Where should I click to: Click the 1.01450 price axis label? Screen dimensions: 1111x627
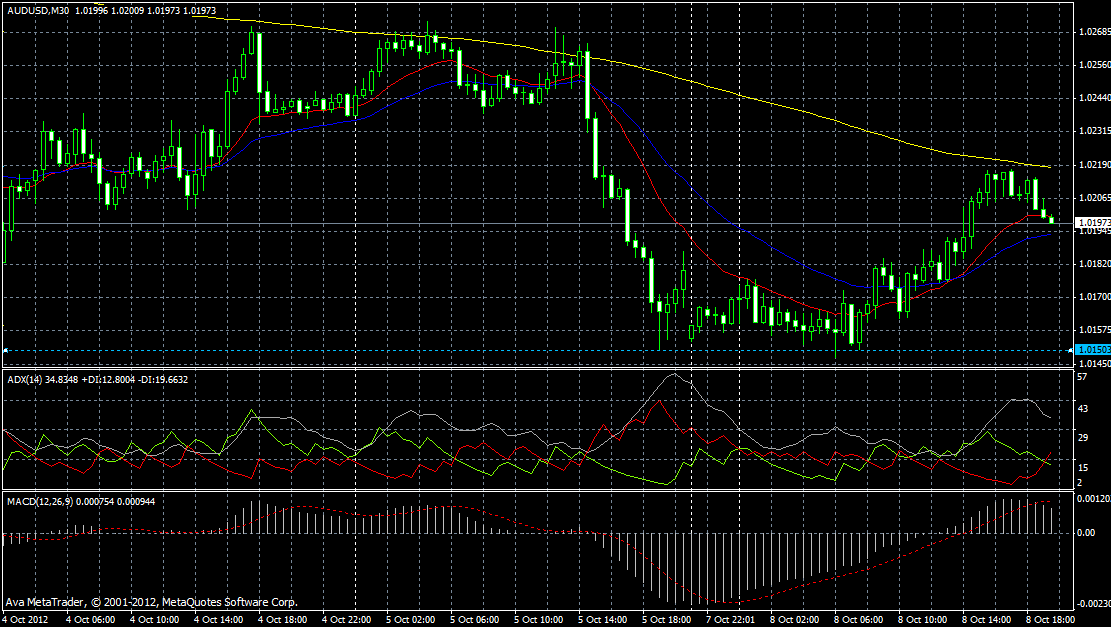tap(1093, 363)
